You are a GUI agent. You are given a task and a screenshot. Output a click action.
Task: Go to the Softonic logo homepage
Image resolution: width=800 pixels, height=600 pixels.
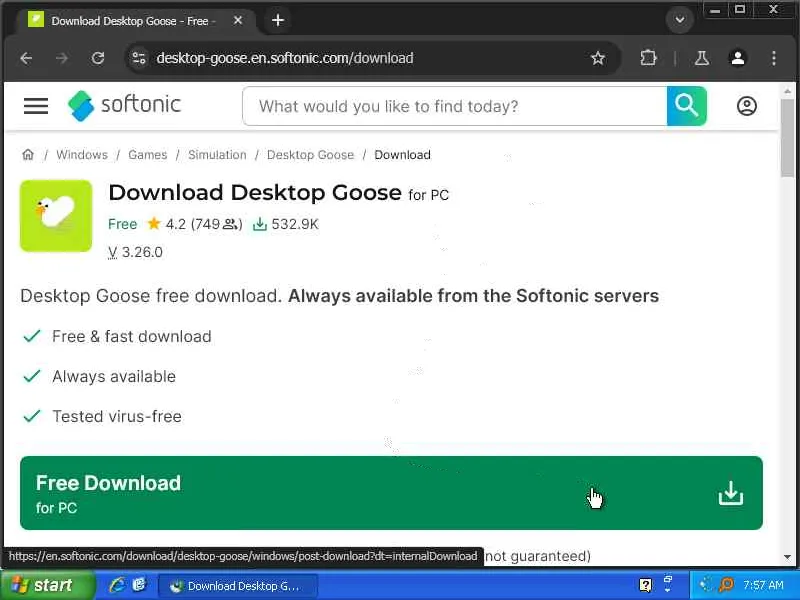(x=124, y=106)
